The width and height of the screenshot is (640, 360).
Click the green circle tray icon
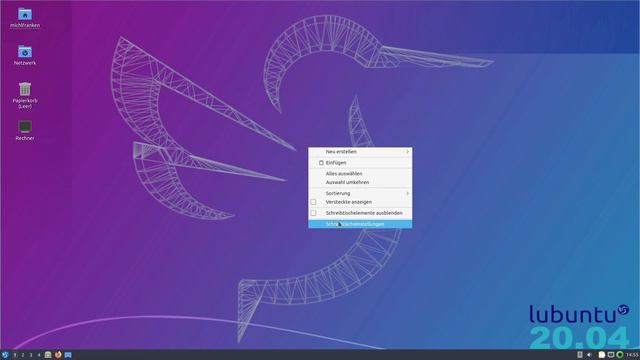point(620,355)
